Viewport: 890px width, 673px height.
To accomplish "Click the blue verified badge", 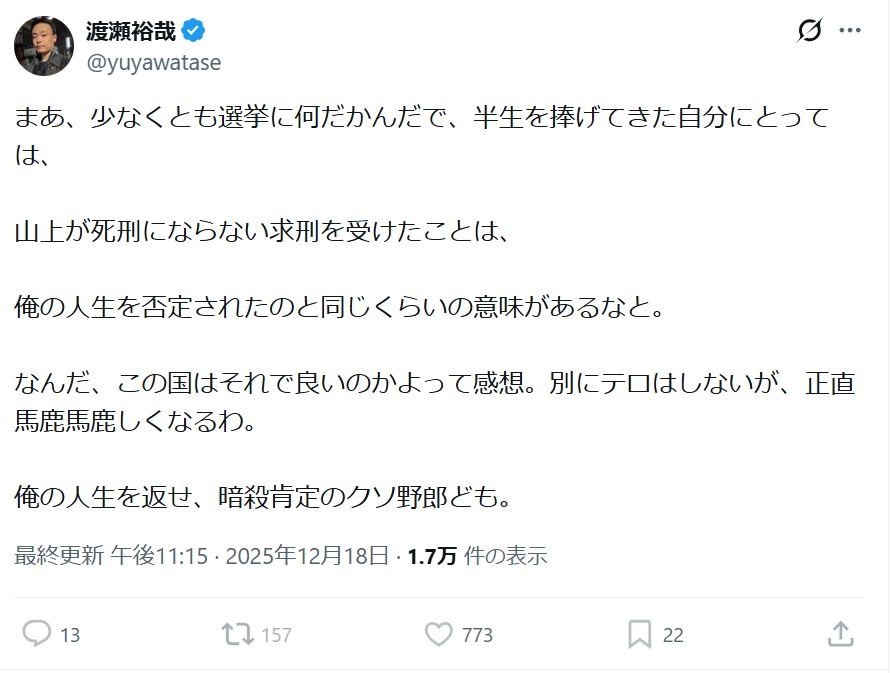I will pyautogui.click(x=194, y=32).
